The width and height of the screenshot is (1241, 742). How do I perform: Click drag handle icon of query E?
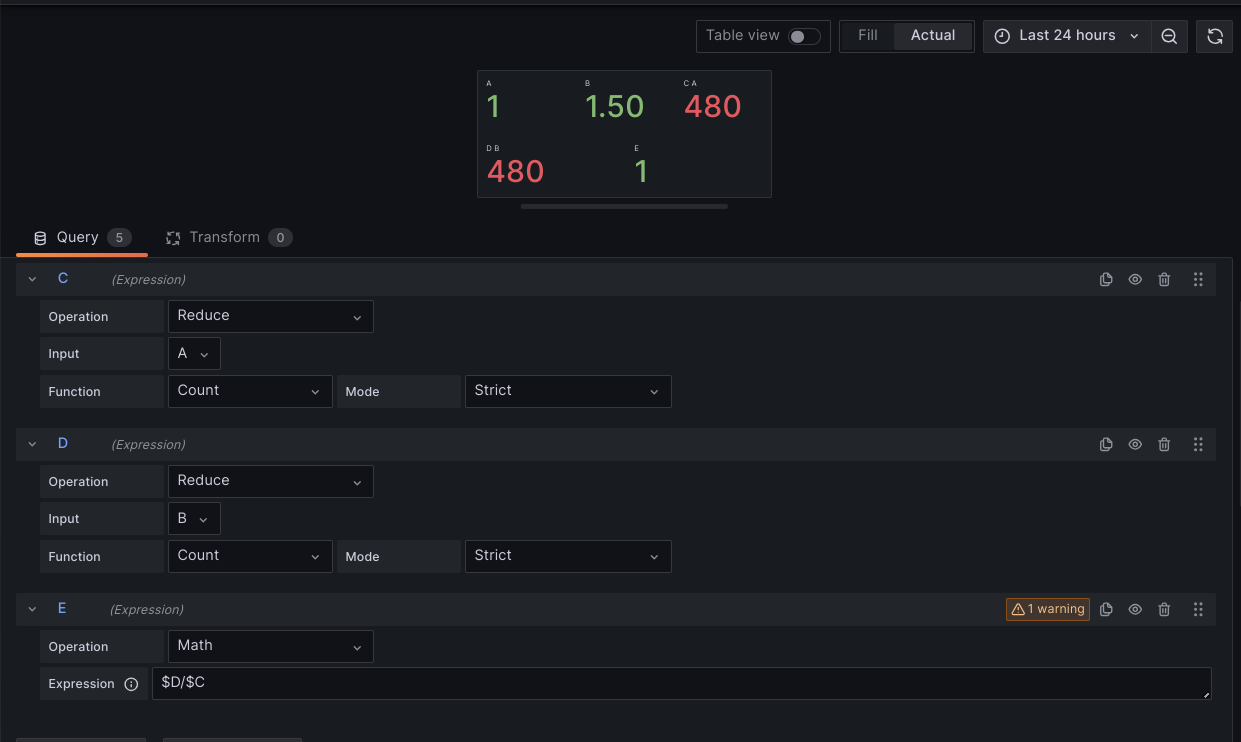[x=1198, y=610]
